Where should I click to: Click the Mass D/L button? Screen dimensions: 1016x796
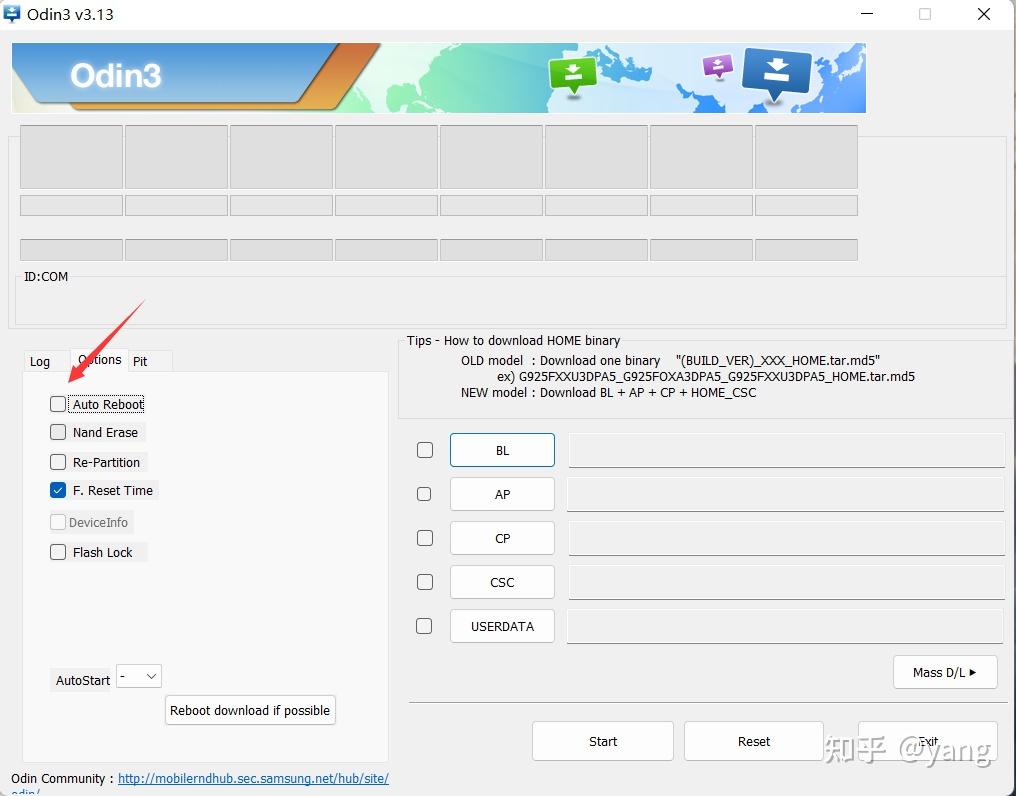click(944, 672)
